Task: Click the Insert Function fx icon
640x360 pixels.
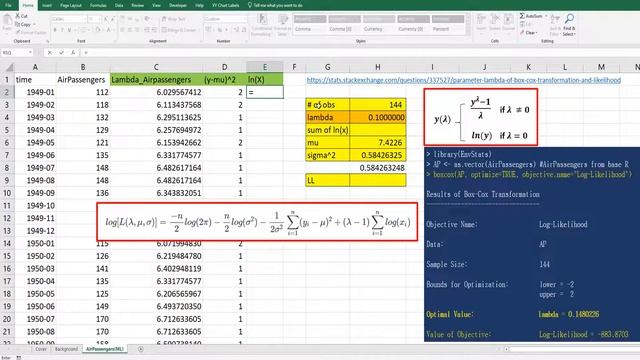Action: tap(73, 52)
